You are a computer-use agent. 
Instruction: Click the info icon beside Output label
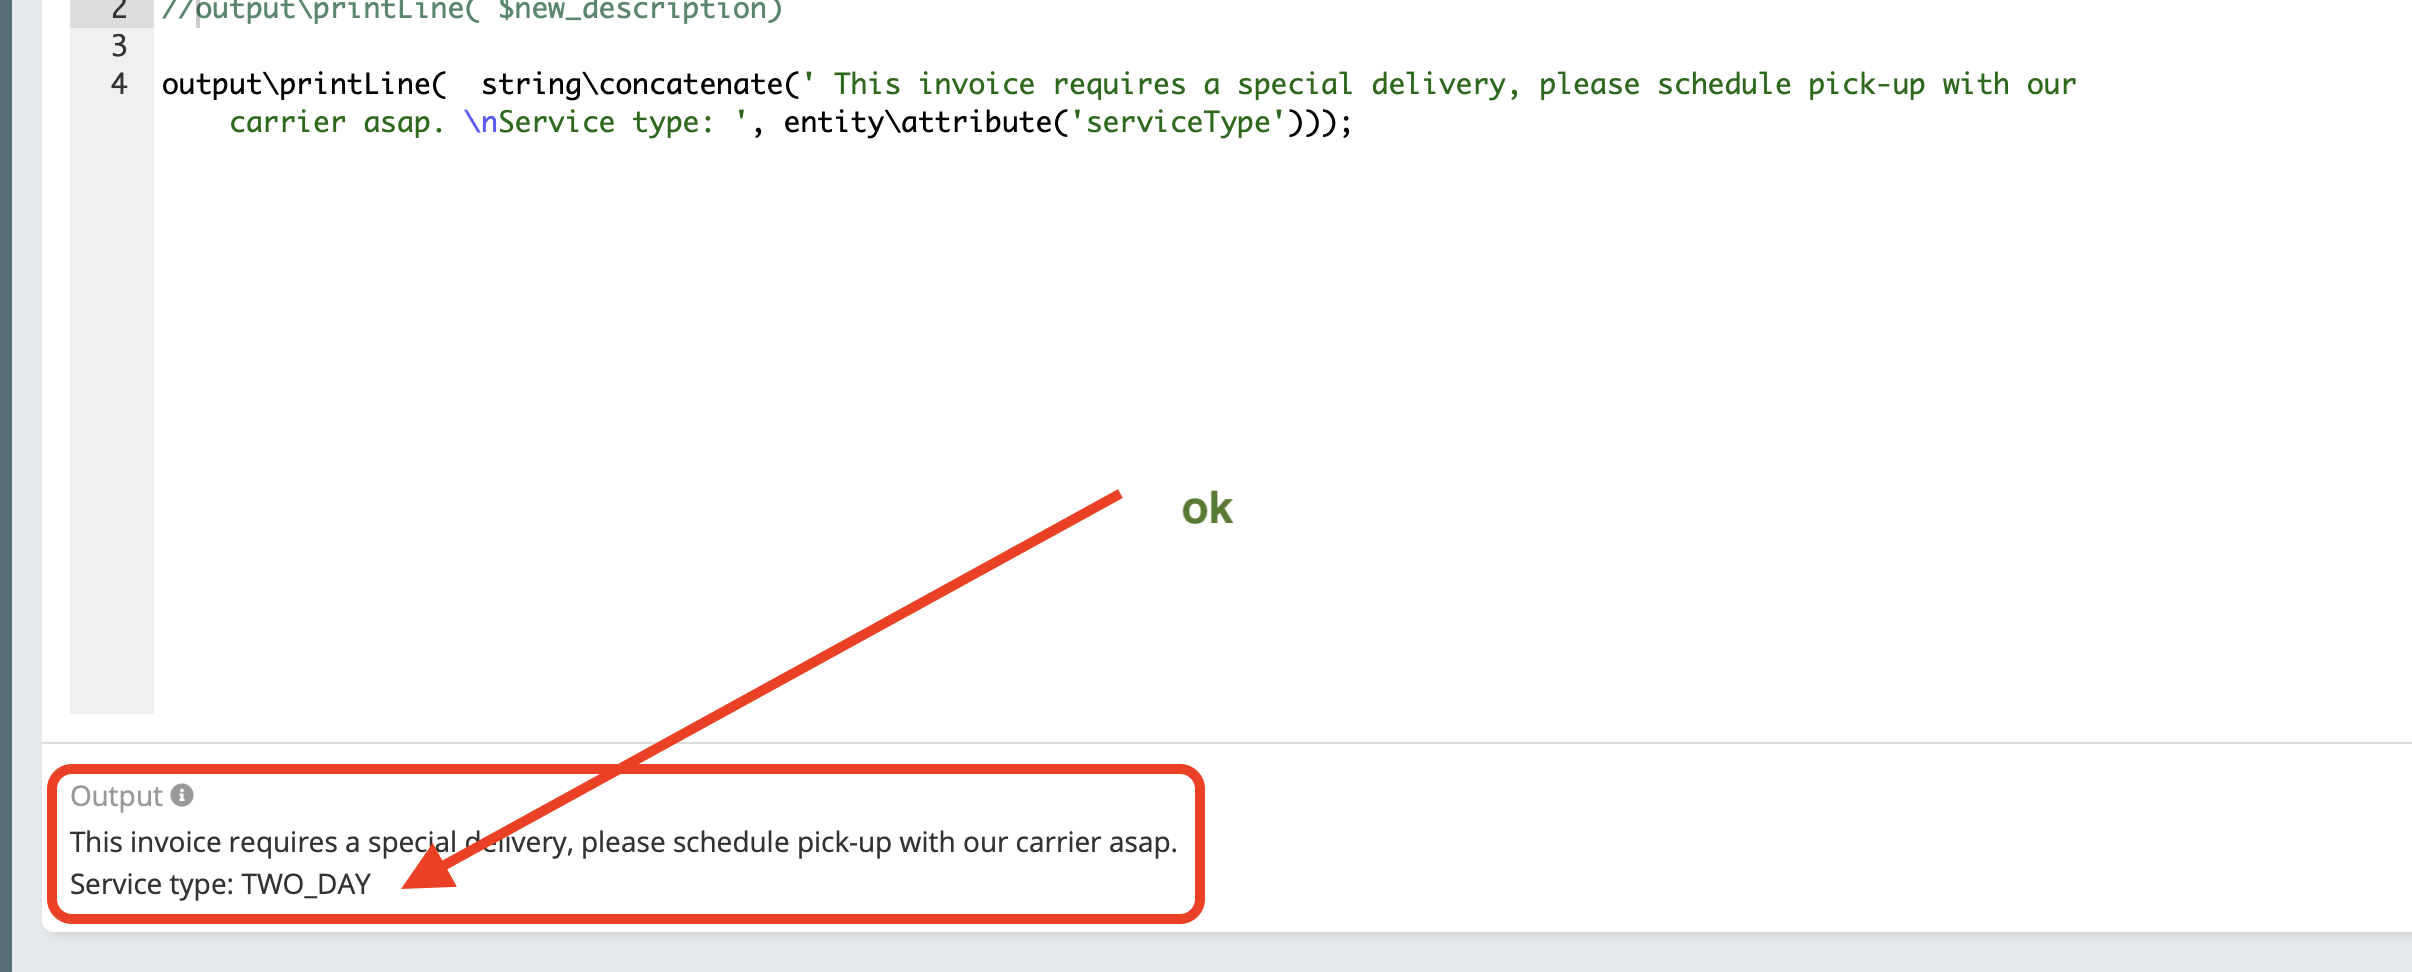pyautogui.click(x=182, y=795)
